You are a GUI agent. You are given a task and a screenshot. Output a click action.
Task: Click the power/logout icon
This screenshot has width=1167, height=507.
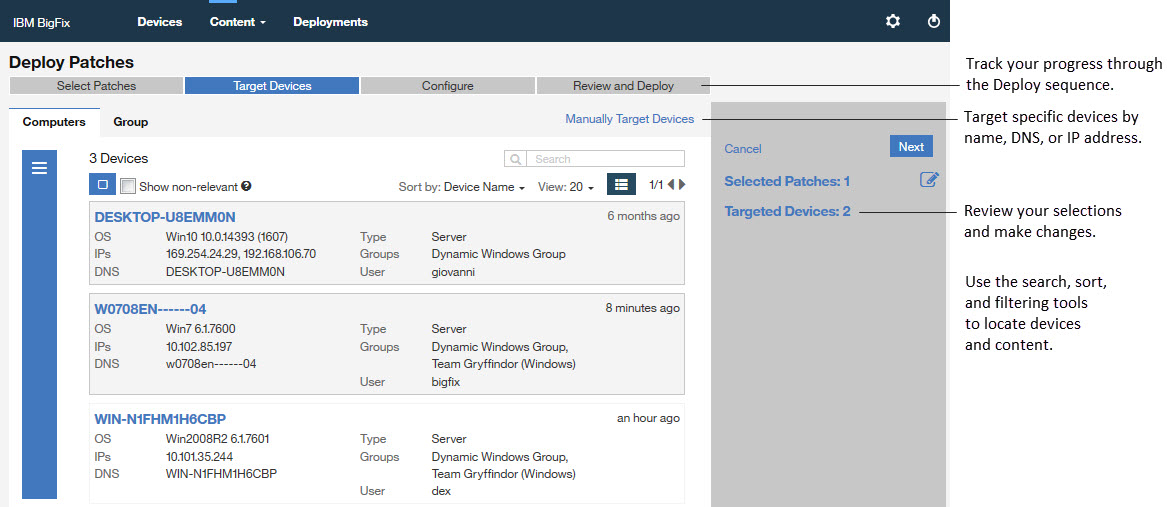click(x=934, y=21)
